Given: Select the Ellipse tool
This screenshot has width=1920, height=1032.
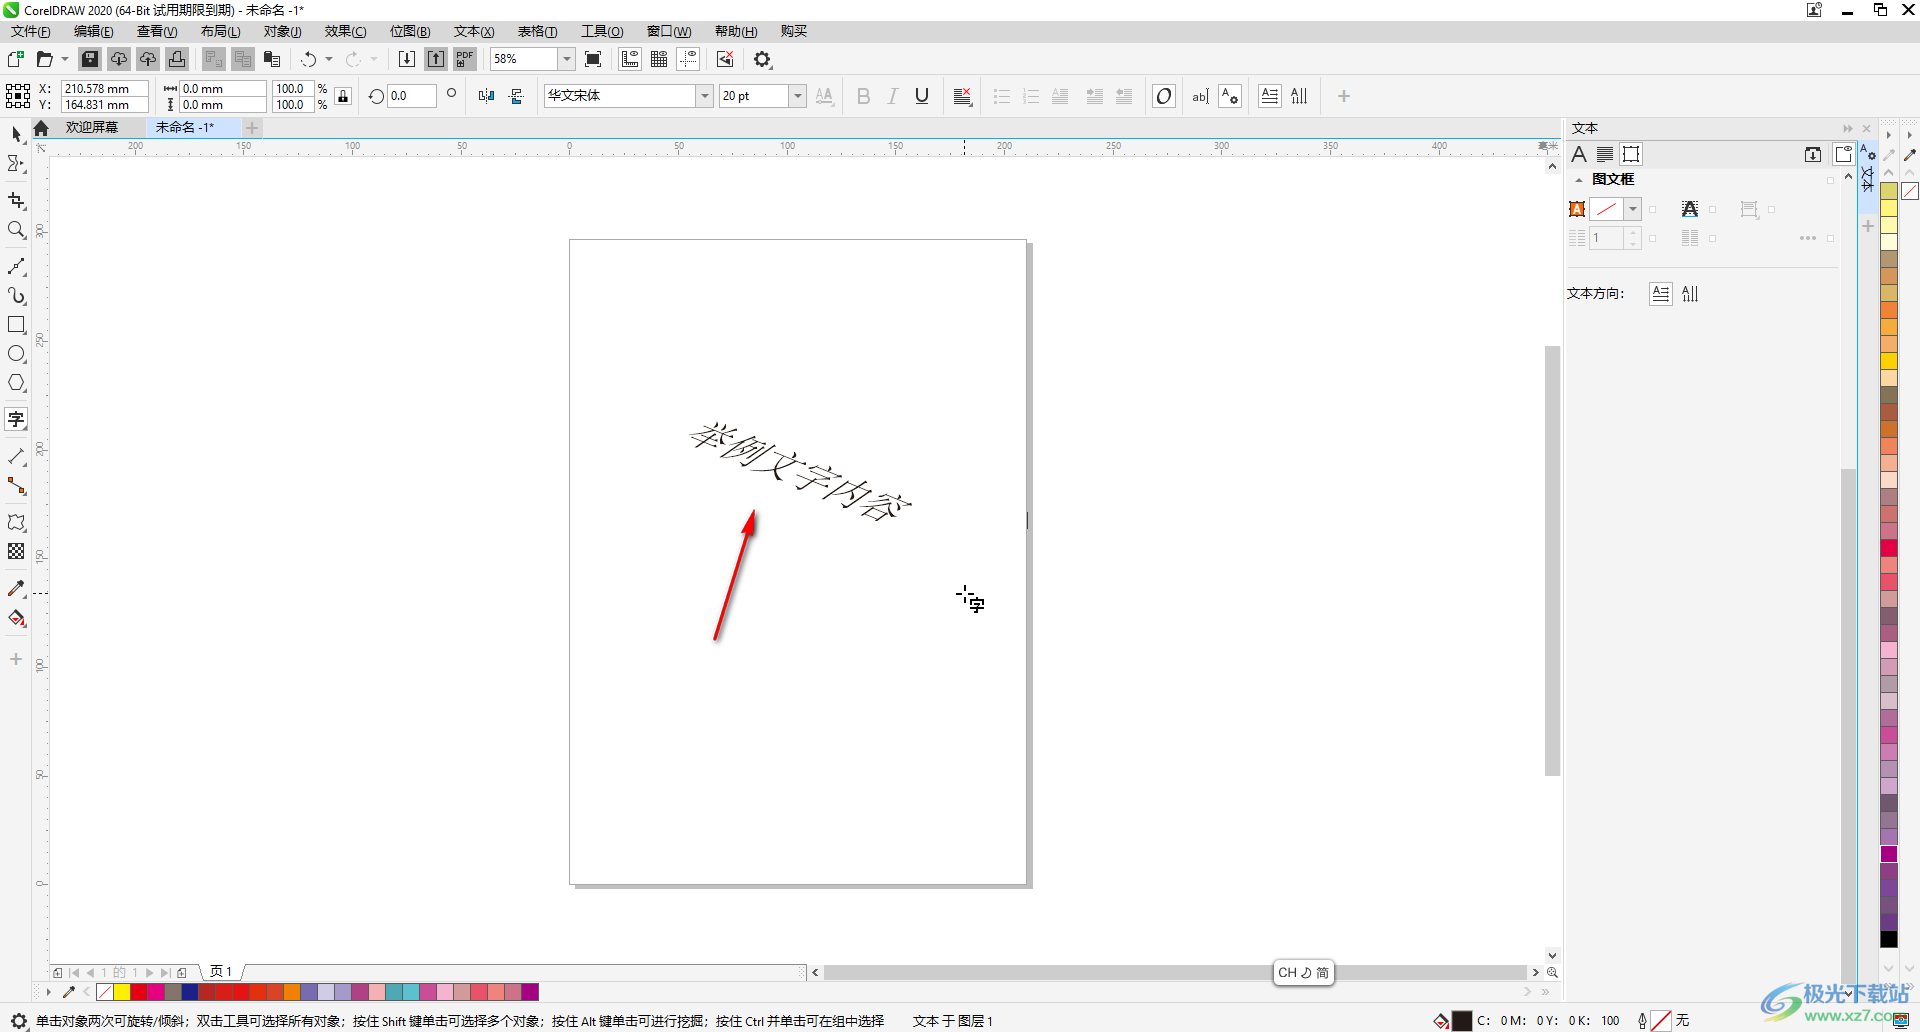Looking at the screenshot, I should 16,354.
